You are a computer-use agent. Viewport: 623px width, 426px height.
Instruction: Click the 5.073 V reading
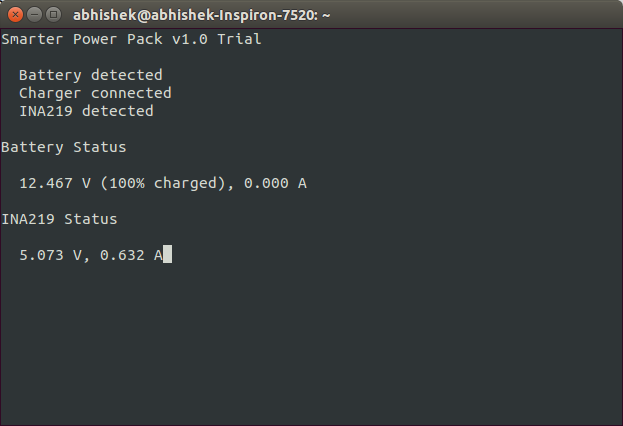(50, 255)
